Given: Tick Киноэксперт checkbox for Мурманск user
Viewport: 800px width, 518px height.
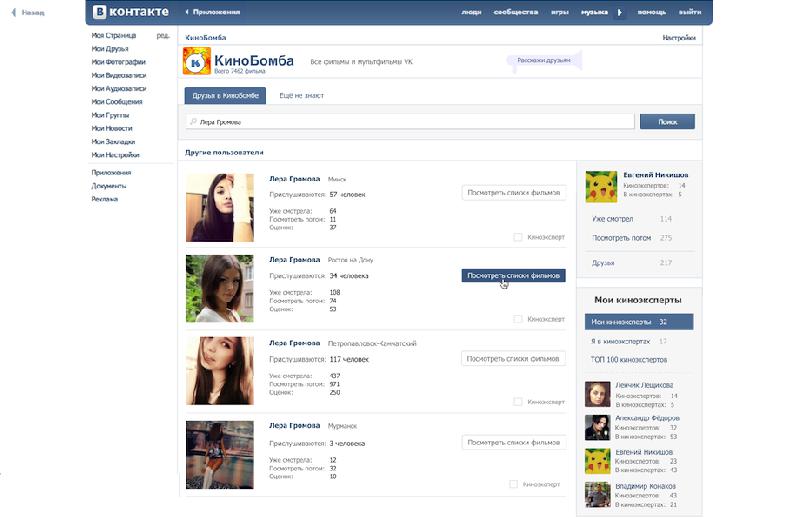Looking at the screenshot, I should (514, 484).
